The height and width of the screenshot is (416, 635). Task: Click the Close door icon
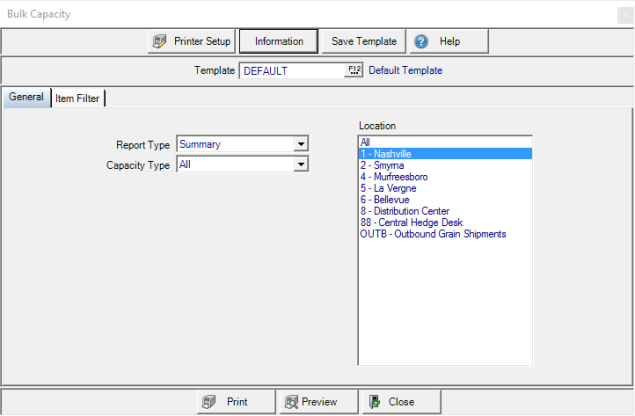coord(374,402)
